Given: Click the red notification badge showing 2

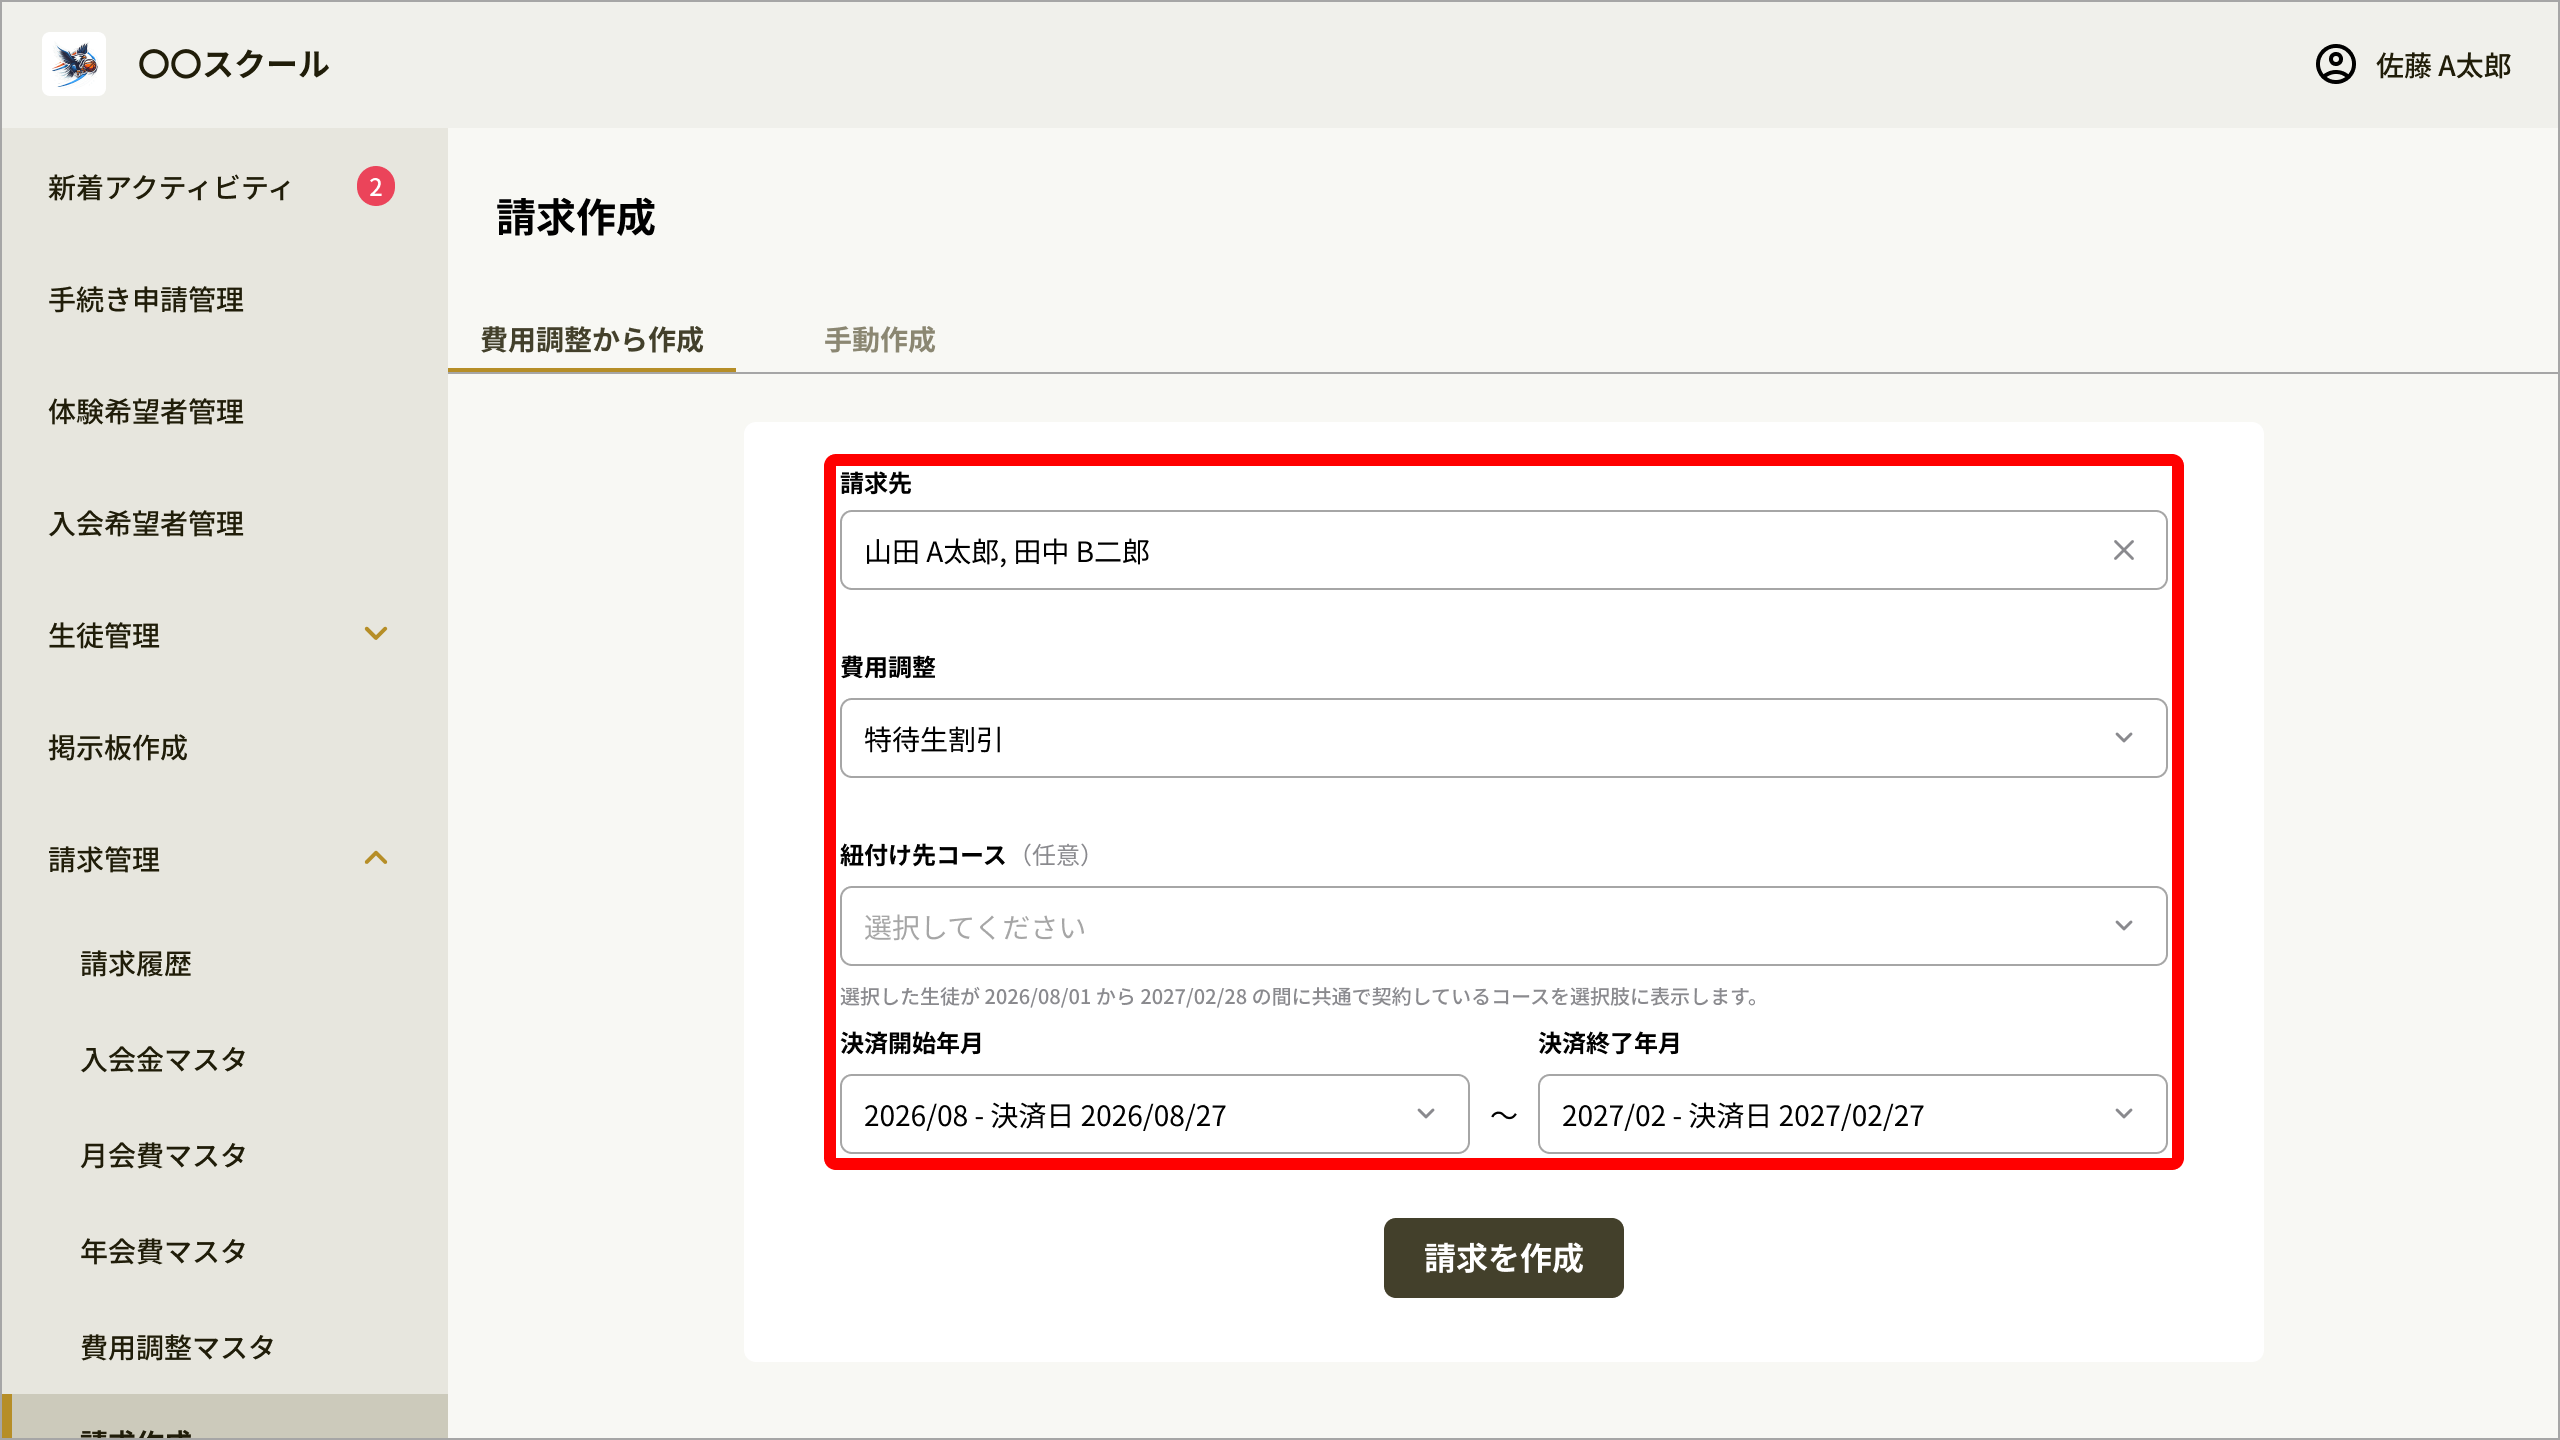Looking at the screenshot, I should coord(376,186).
